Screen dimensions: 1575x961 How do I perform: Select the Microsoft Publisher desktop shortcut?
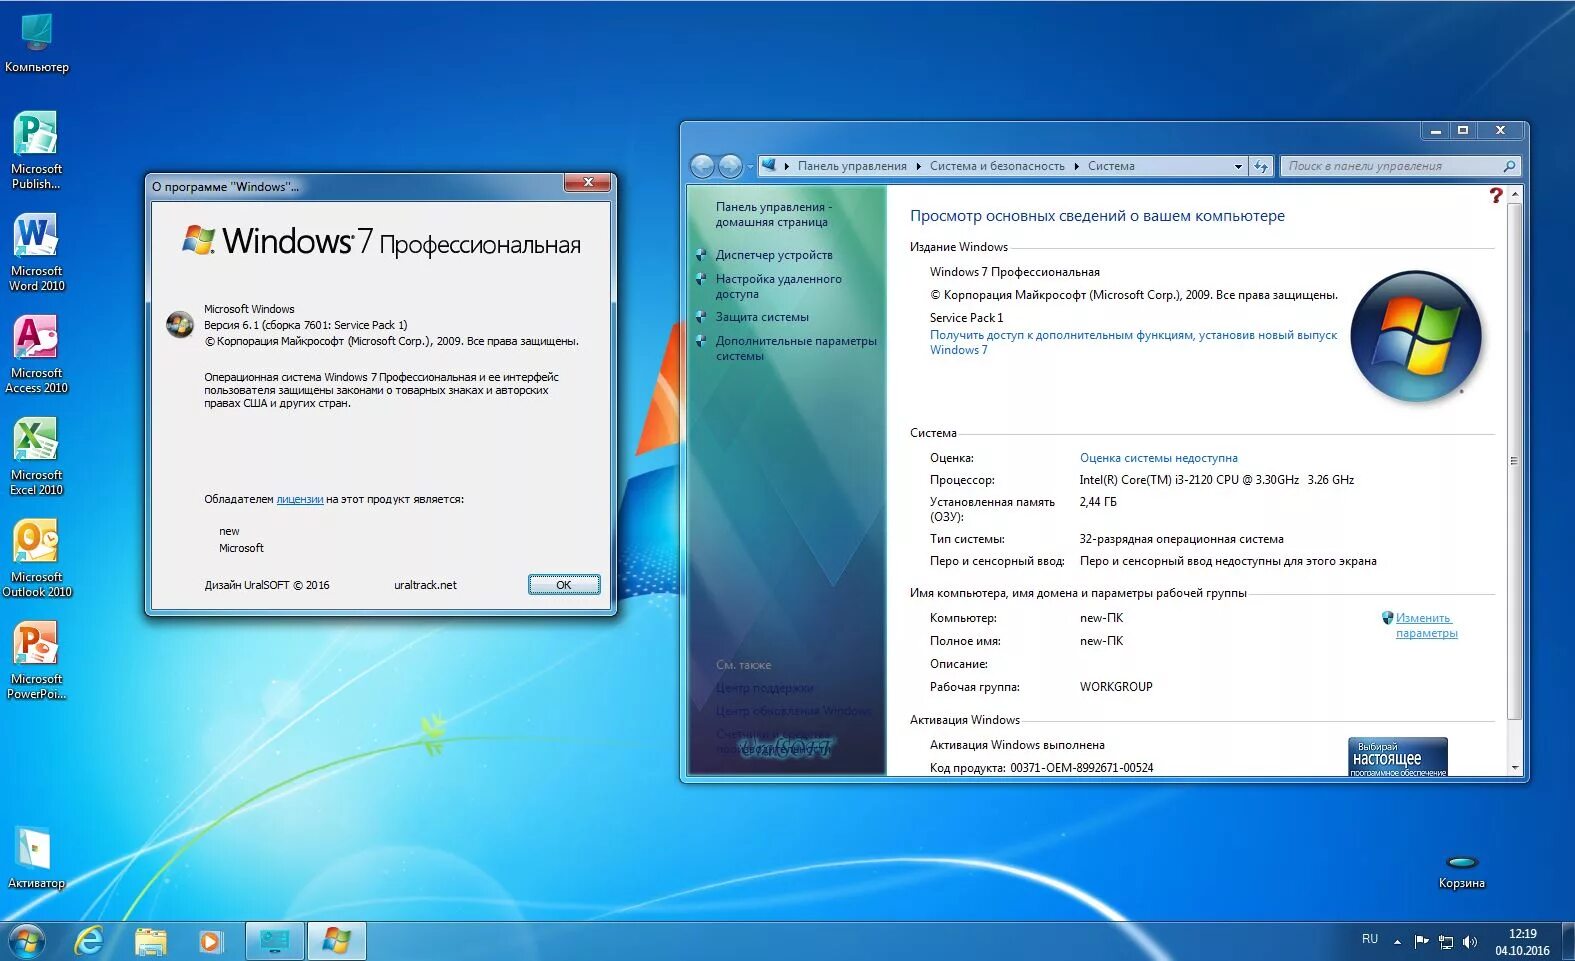coord(36,150)
